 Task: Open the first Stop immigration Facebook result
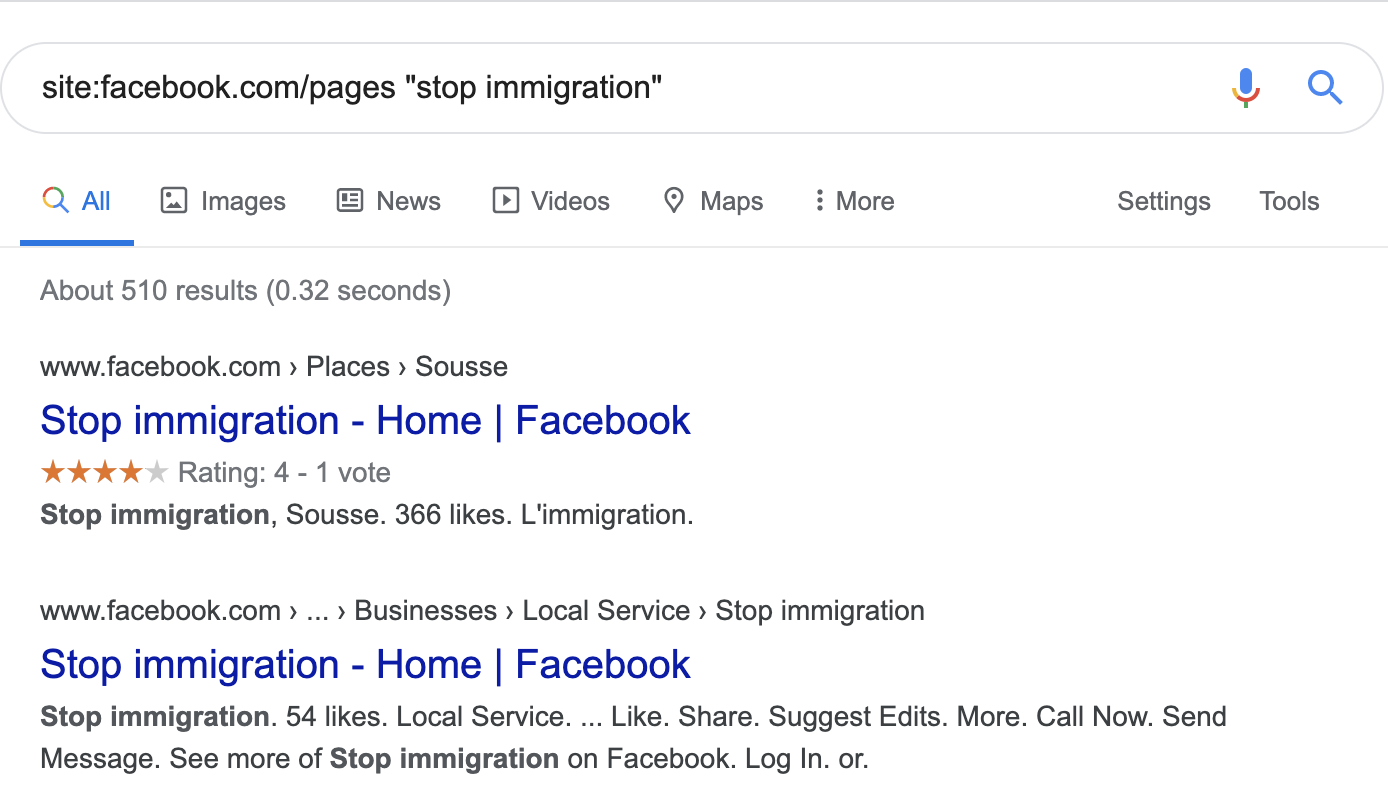coord(365,421)
